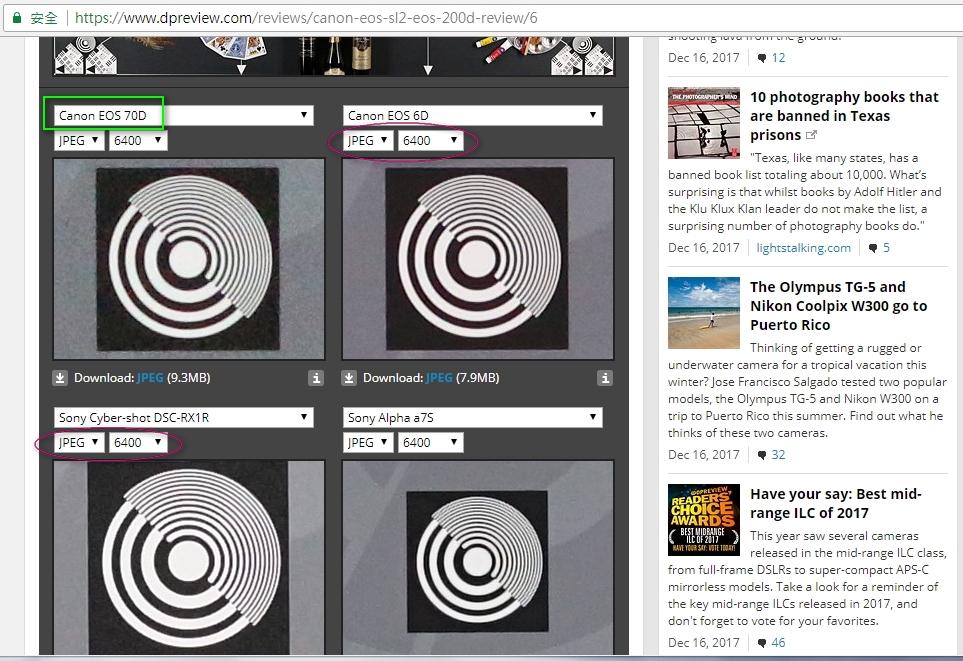Open article about photography books banned in Texas
Viewport: 963px width, 661px height.
[844, 115]
